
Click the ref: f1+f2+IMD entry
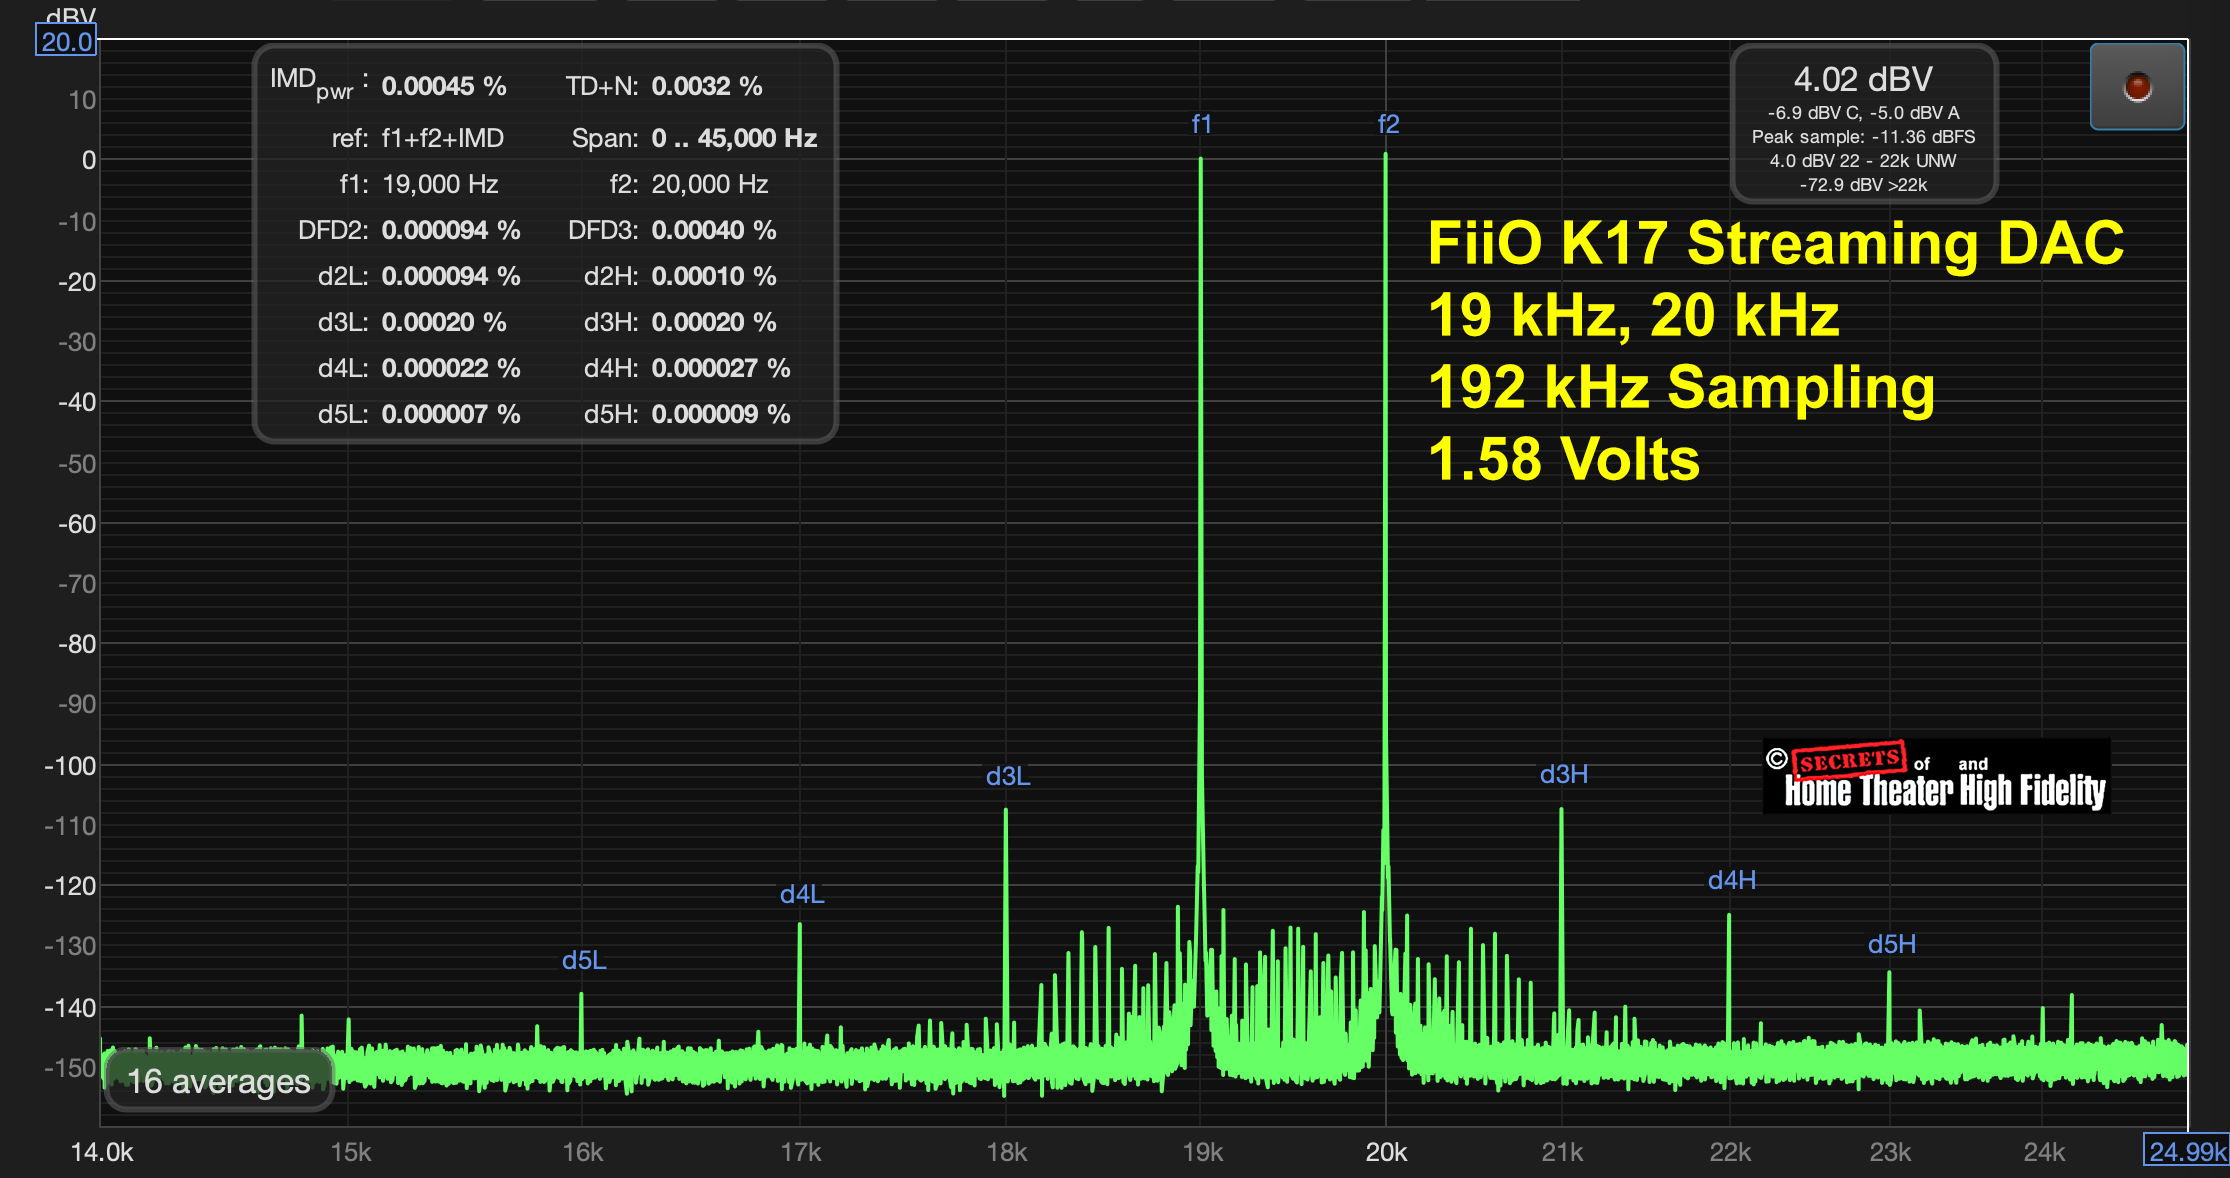(x=418, y=138)
